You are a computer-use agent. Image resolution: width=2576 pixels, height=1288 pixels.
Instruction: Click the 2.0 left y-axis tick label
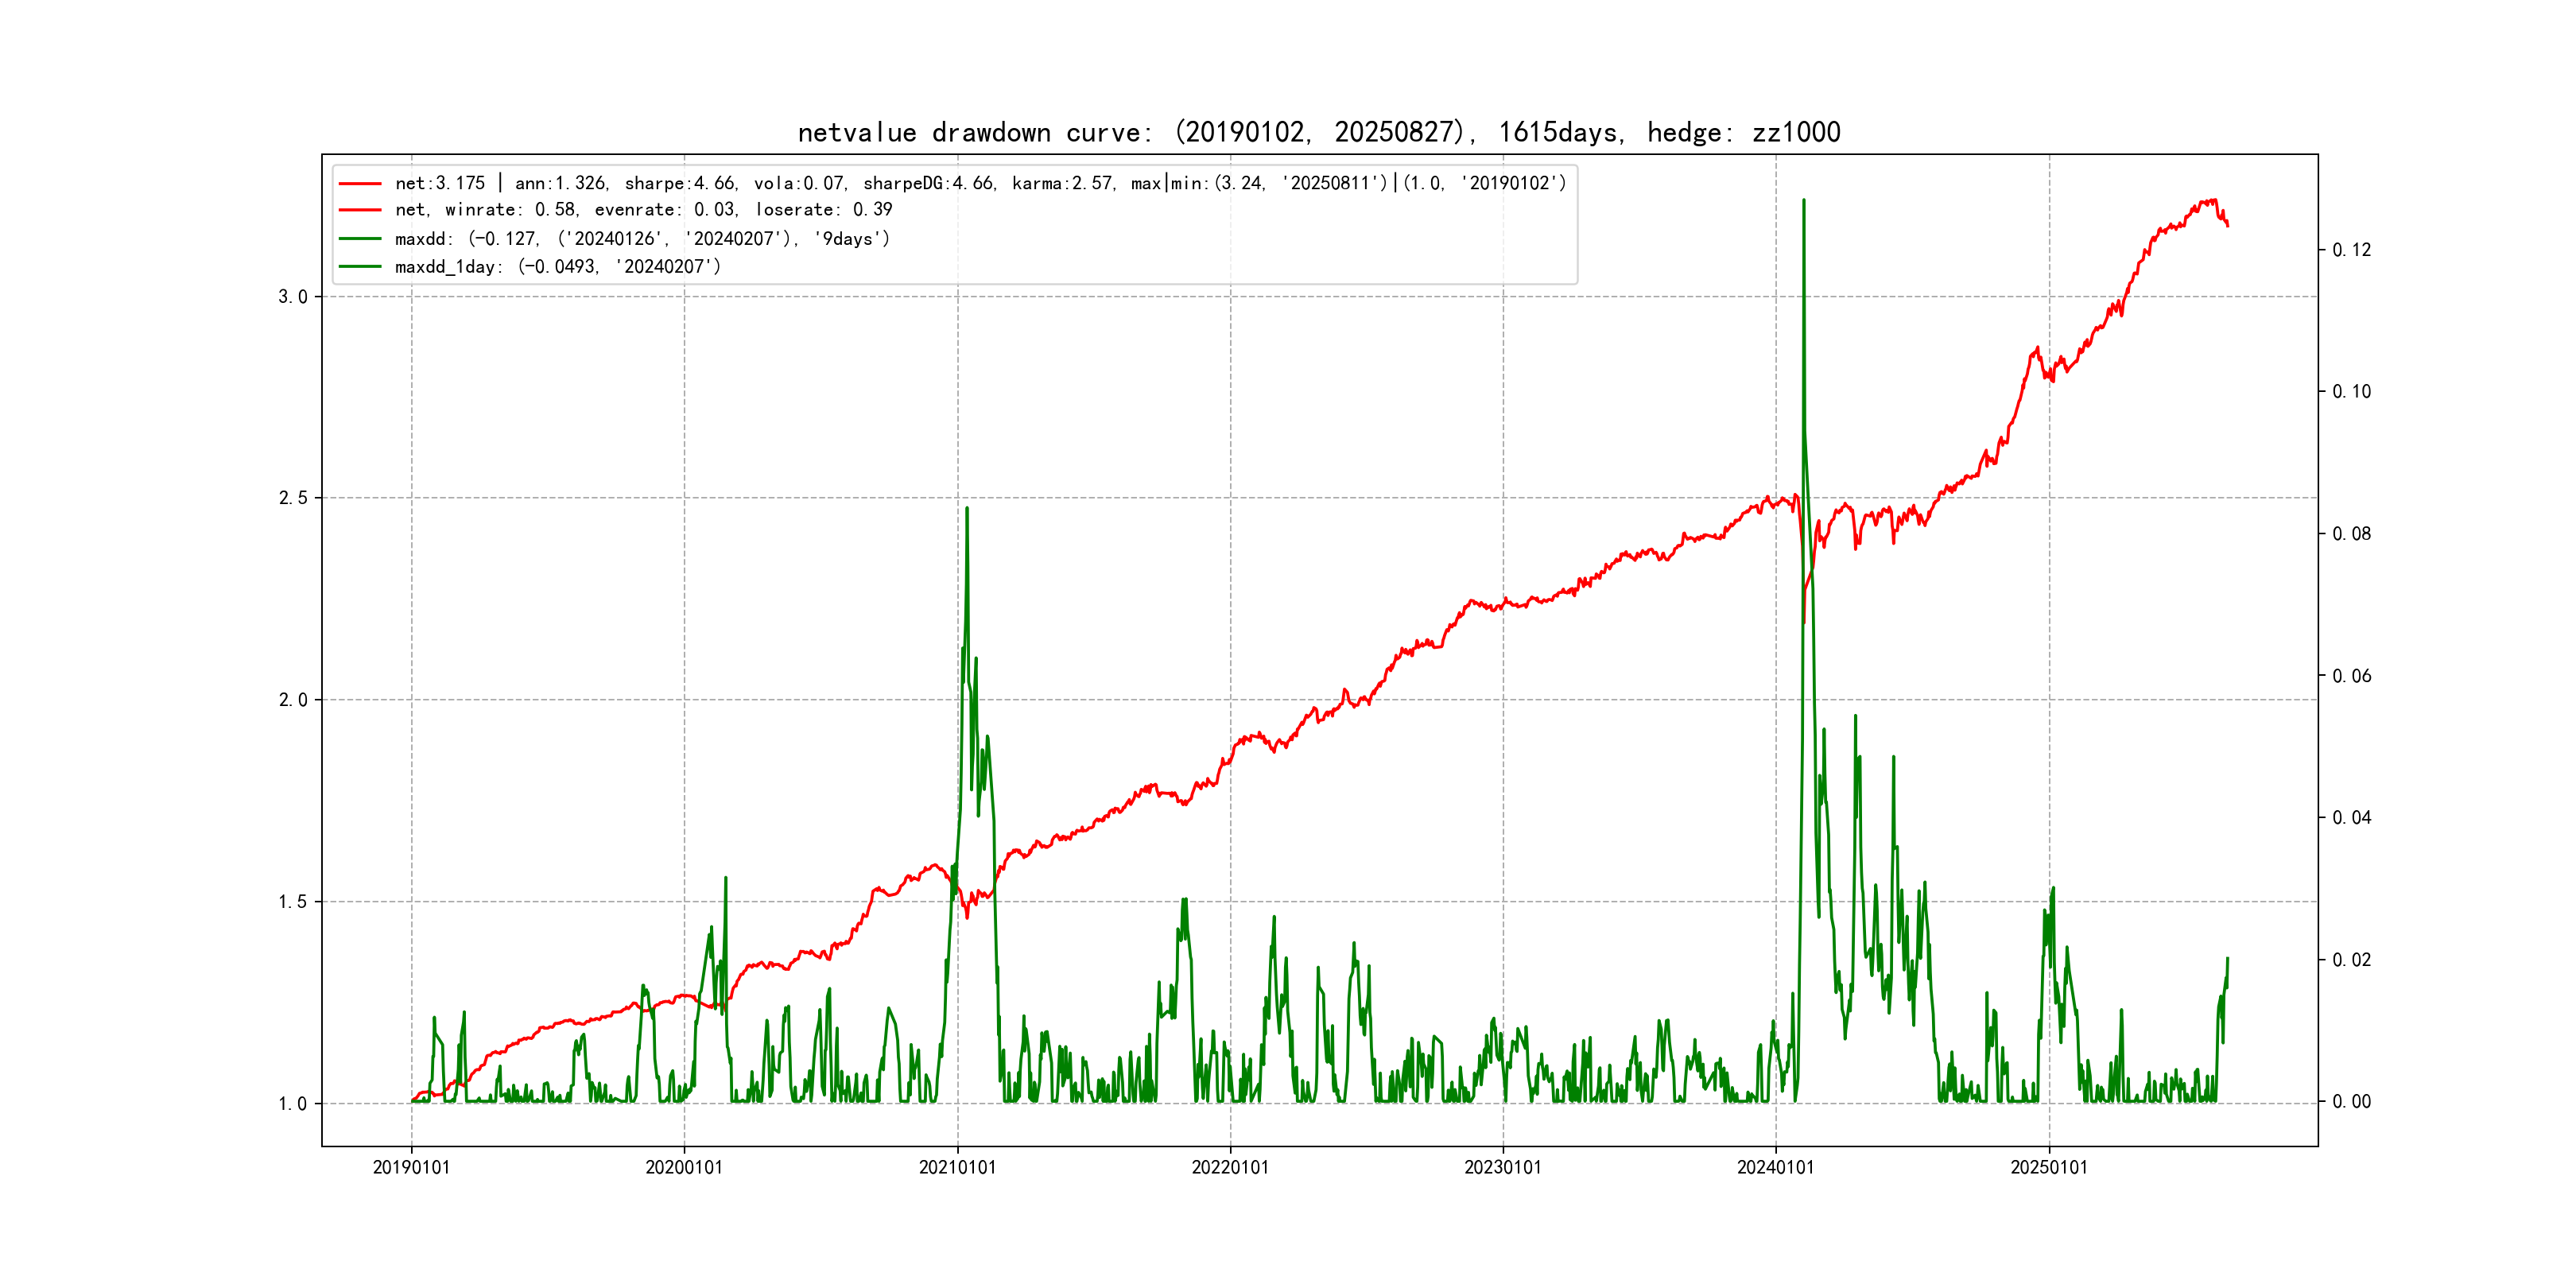[x=292, y=700]
